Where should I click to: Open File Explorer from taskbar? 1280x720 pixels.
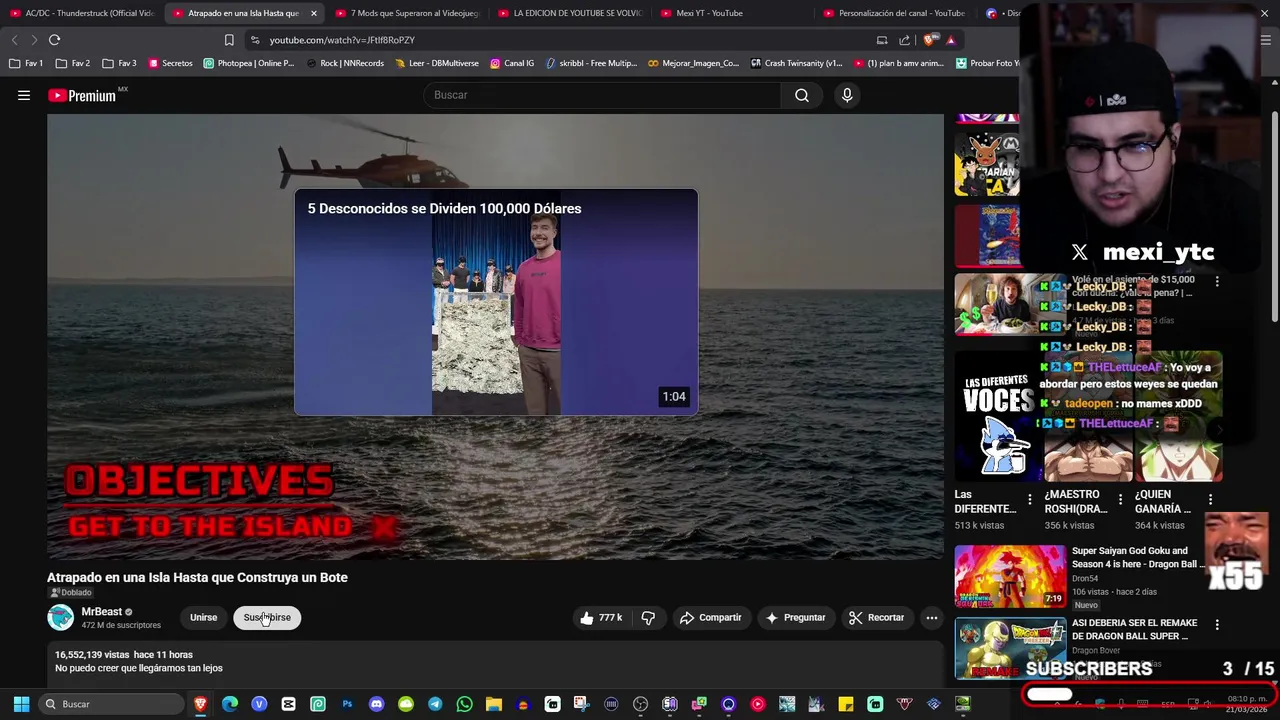point(493,704)
